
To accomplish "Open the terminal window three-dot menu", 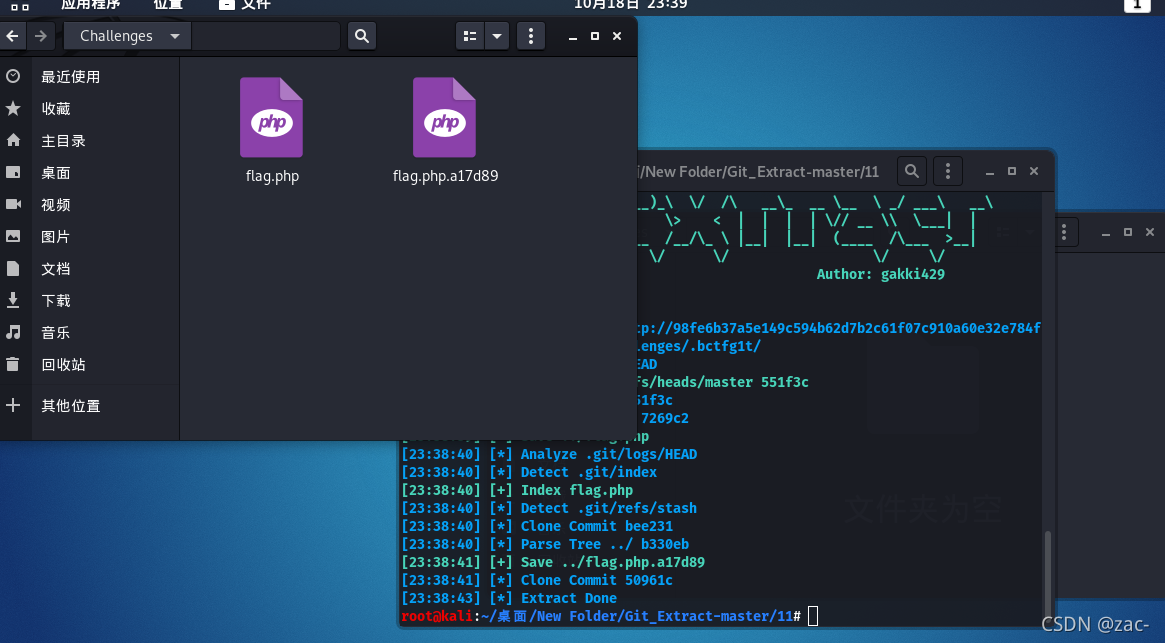I will pos(947,171).
